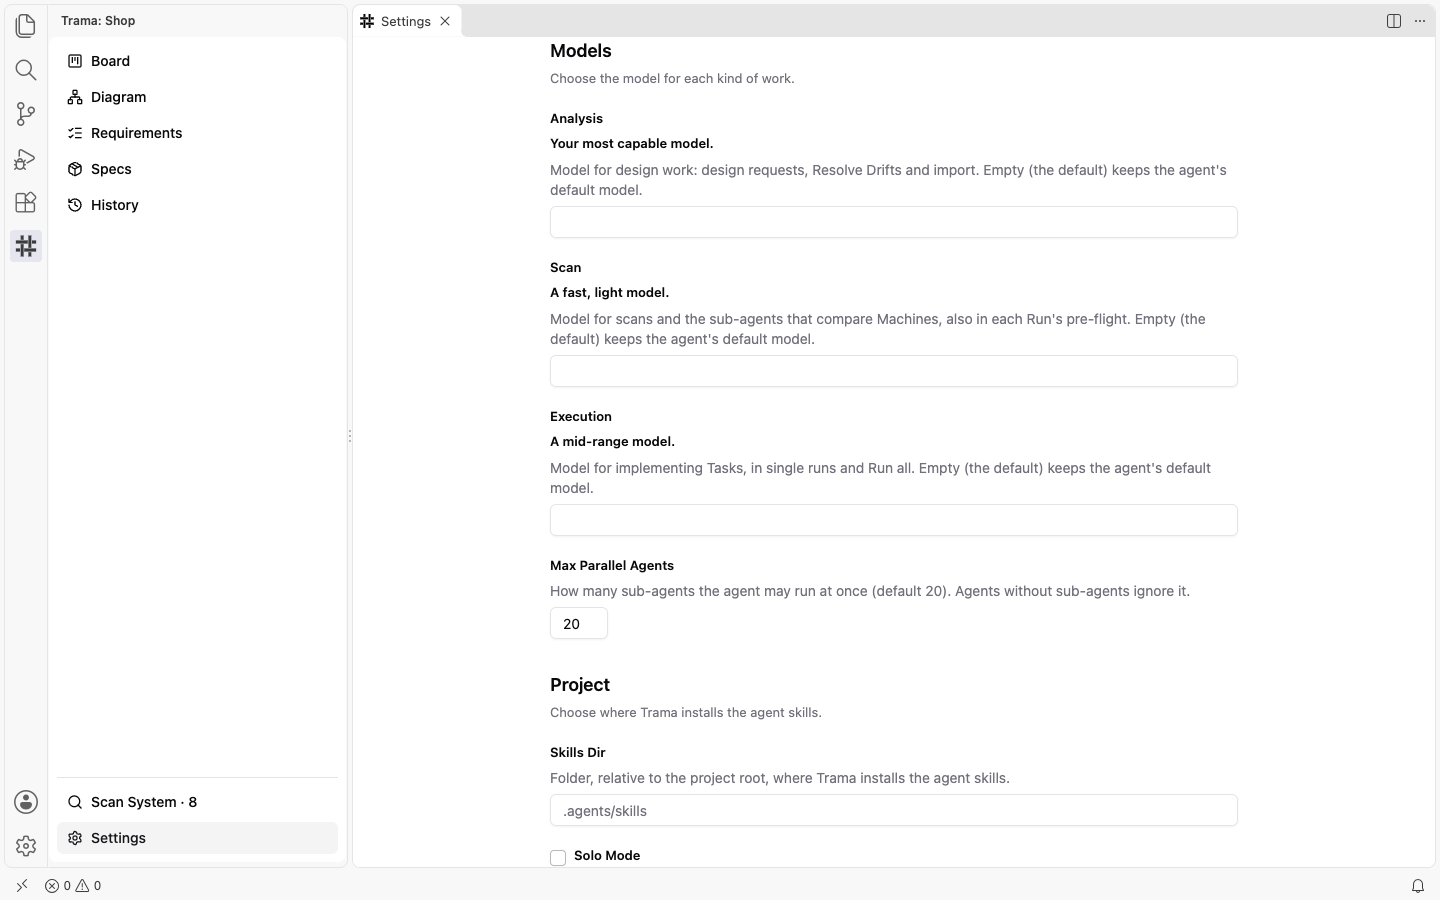The width and height of the screenshot is (1440, 900).
Task: Open the Specs view
Action: pos(197,169)
